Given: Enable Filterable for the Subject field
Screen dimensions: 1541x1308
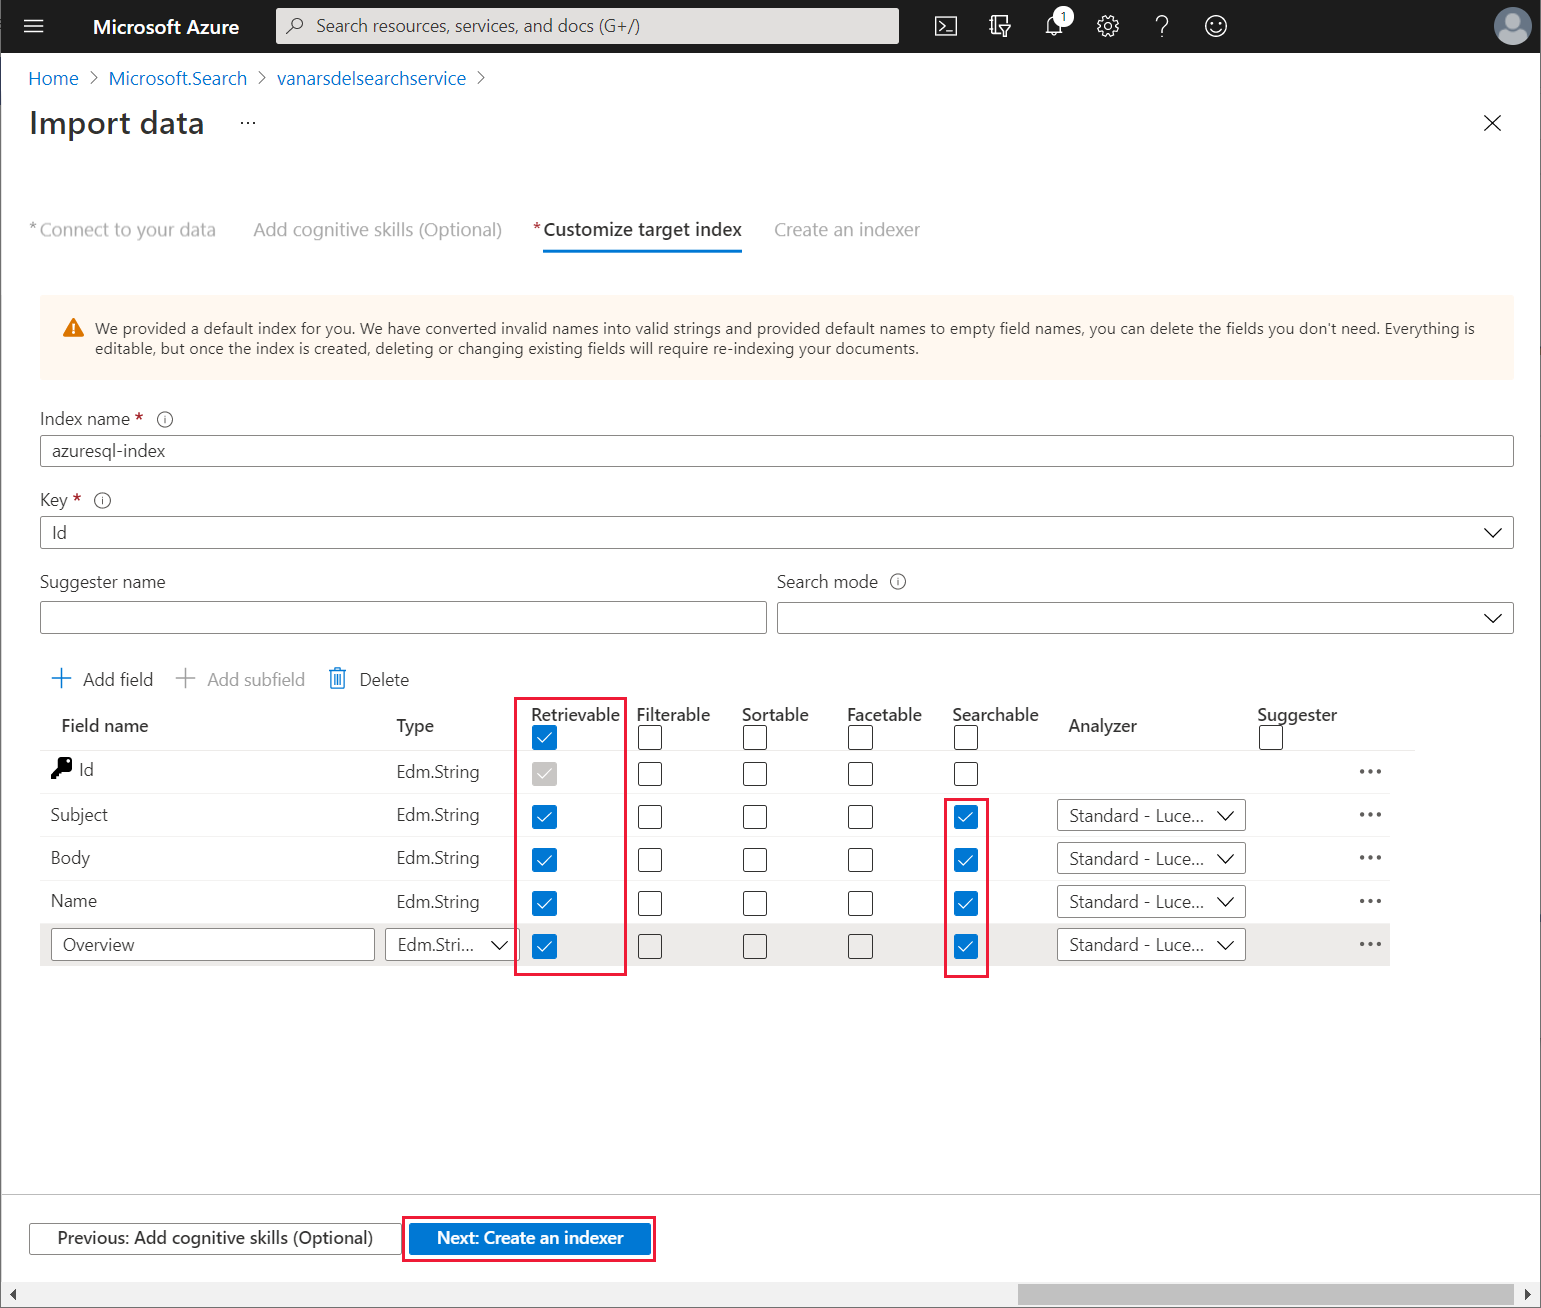Looking at the screenshot, I should (x=650, y=817).
